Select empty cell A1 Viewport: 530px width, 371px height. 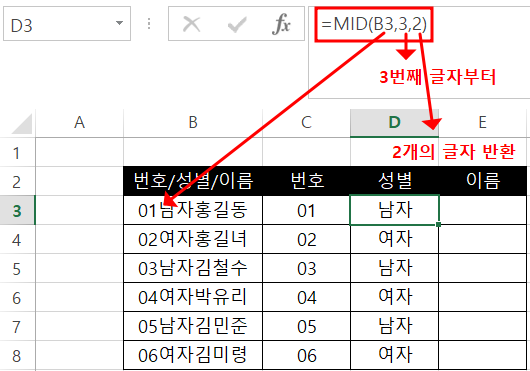point(79,152)
